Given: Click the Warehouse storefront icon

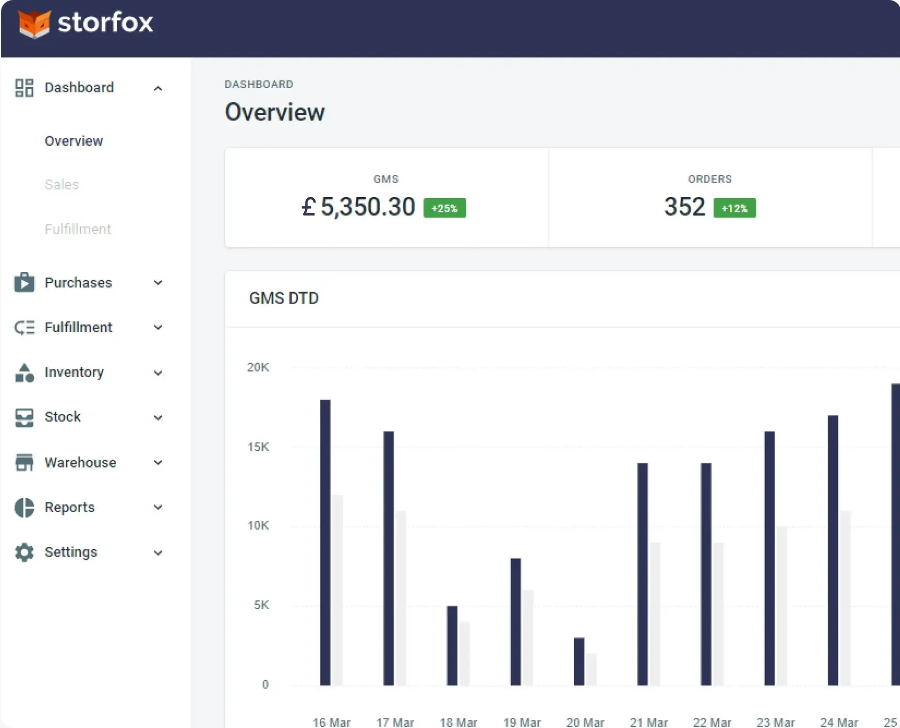Looking at the screenshot, I should (x=25, y=463).
